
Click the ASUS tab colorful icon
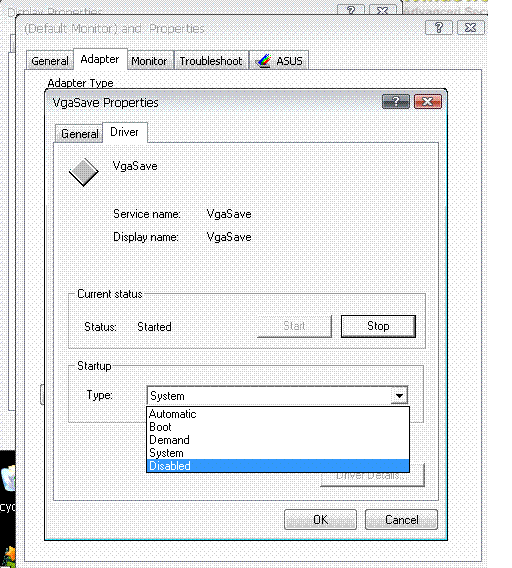pyautogui.click(x=263, y=60)
